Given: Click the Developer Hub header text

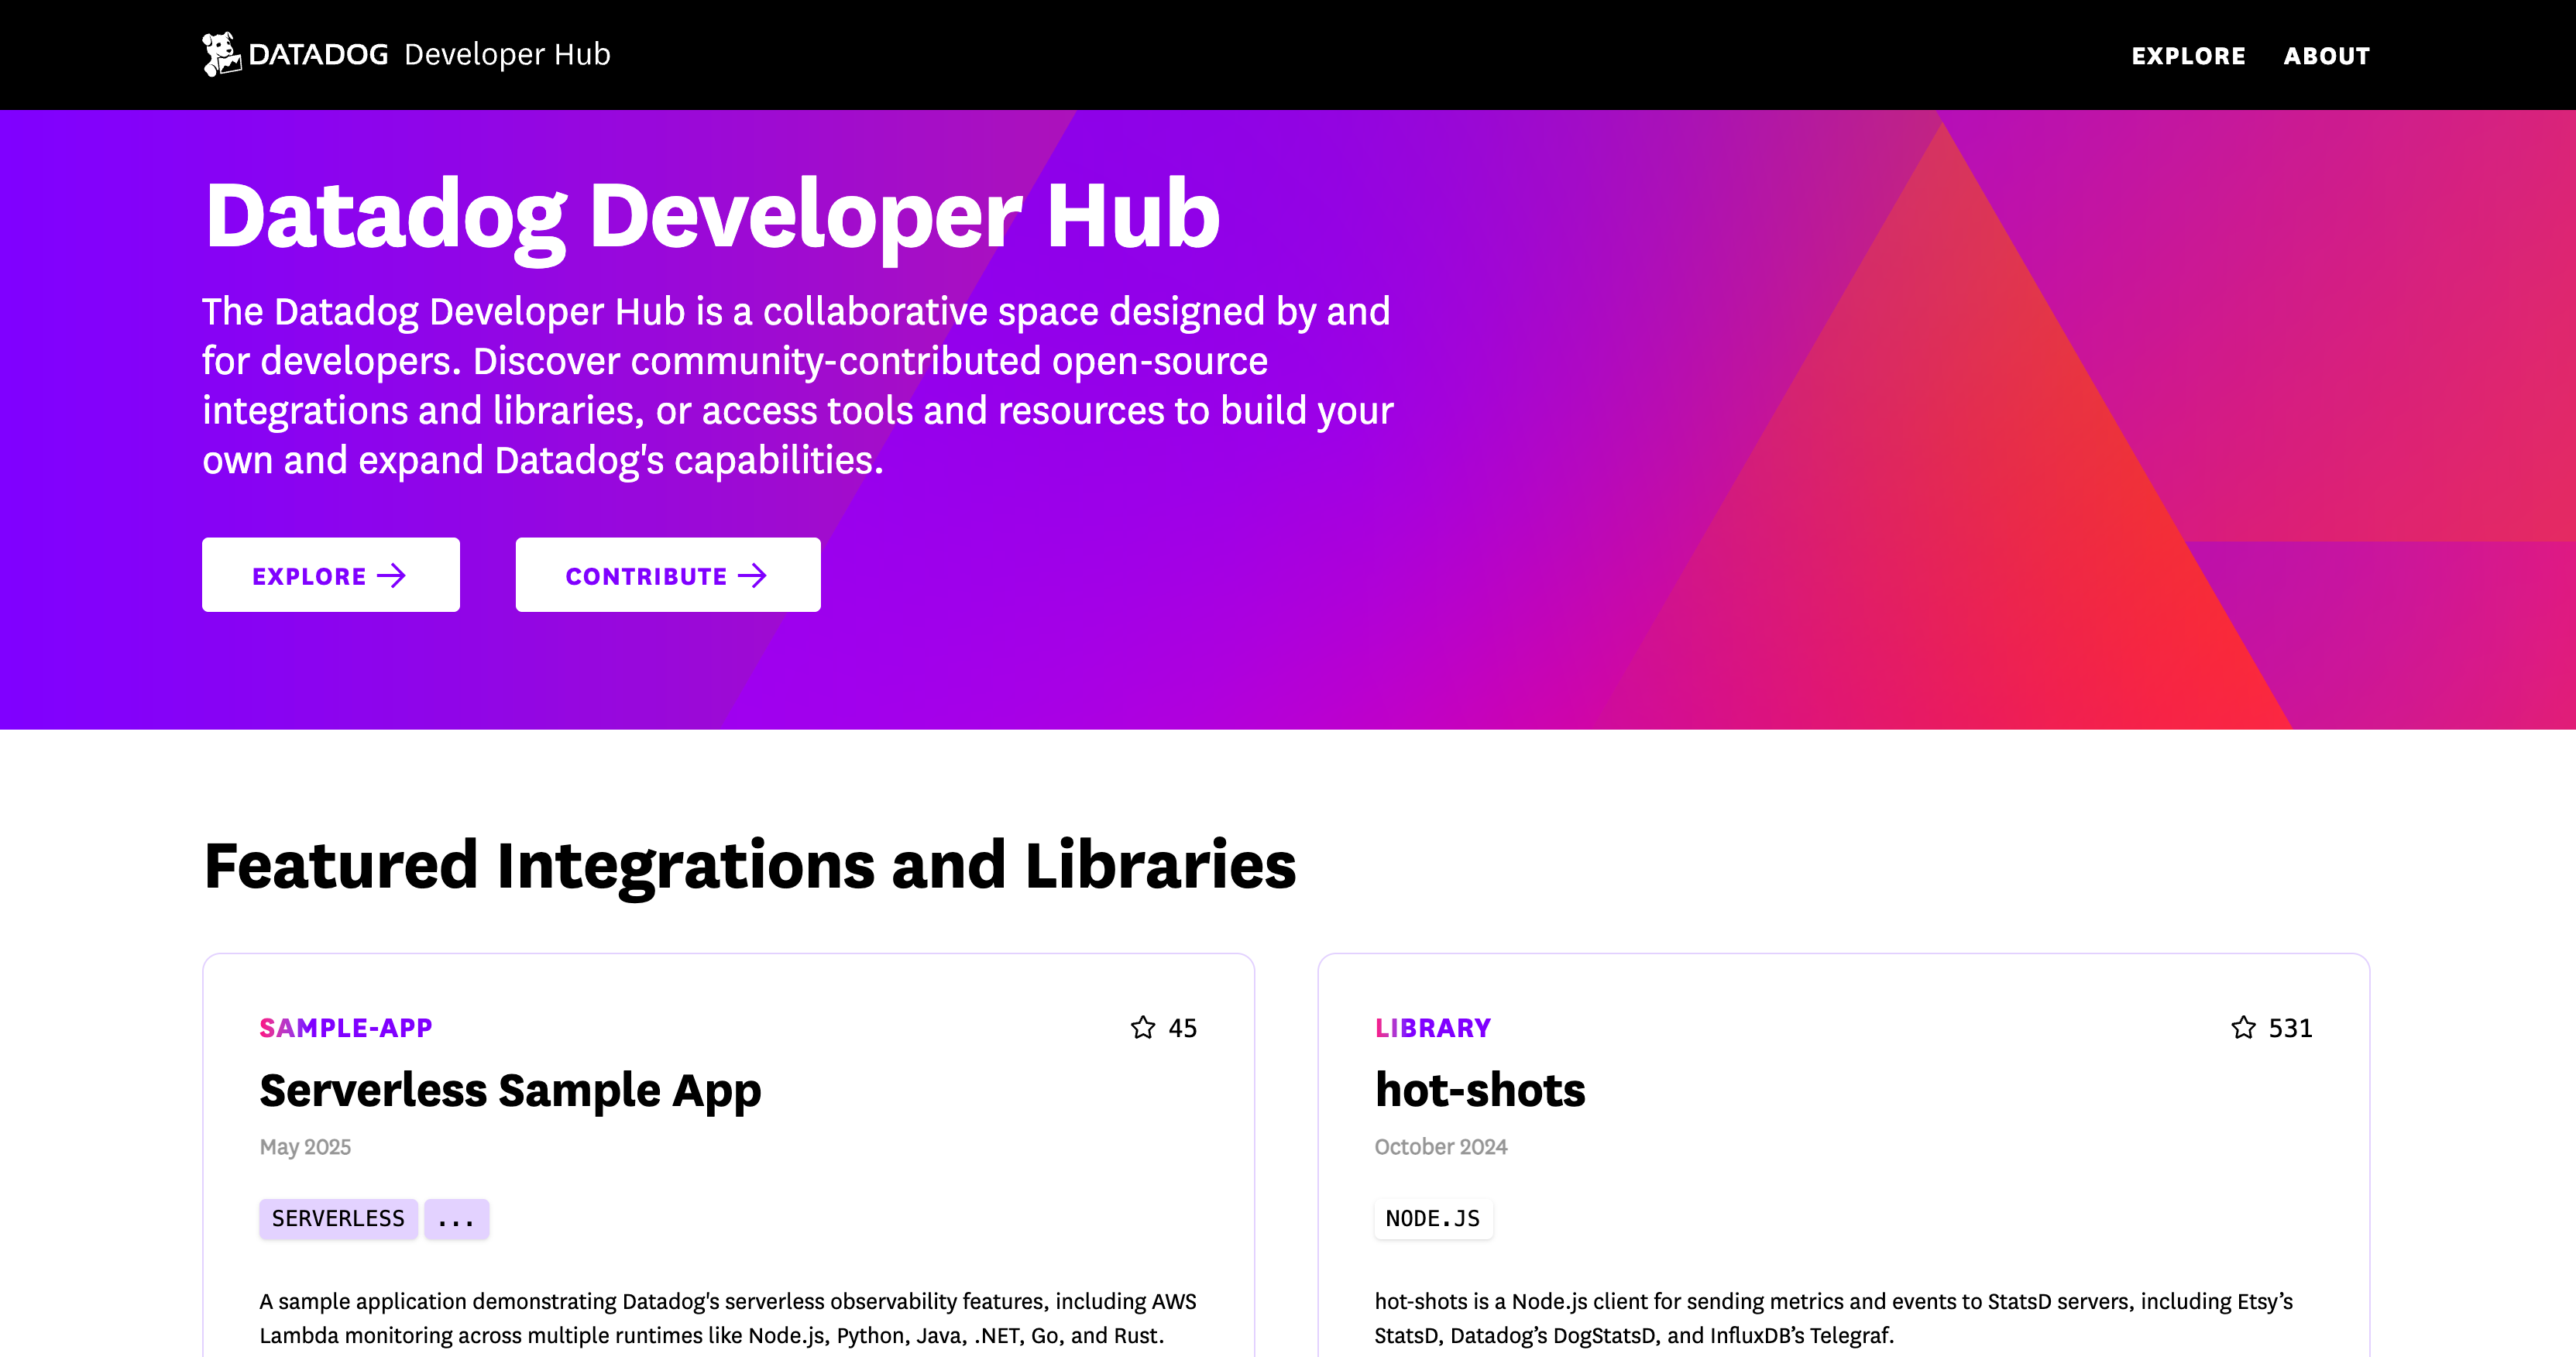Looking at the screenshot, I should (x=508, y=53).
